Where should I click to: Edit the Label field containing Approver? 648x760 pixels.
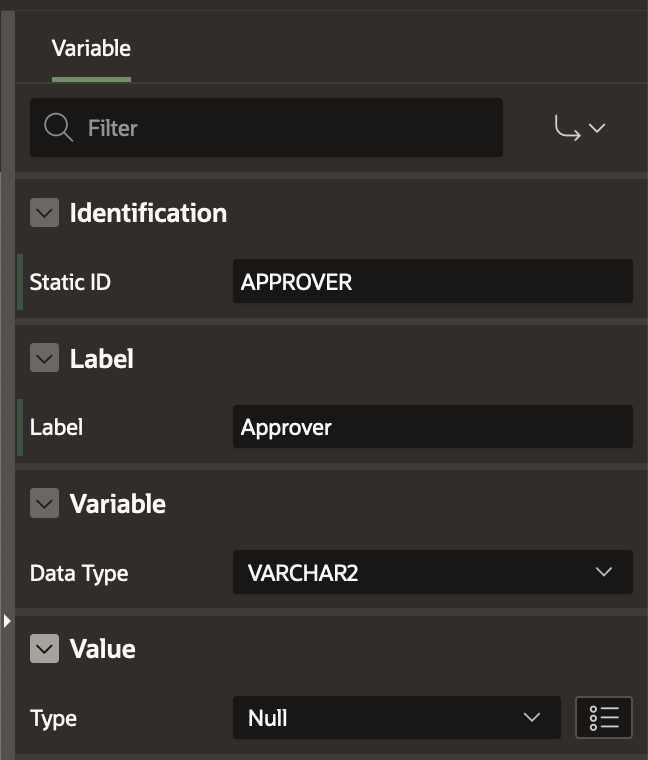click(432, 427)
